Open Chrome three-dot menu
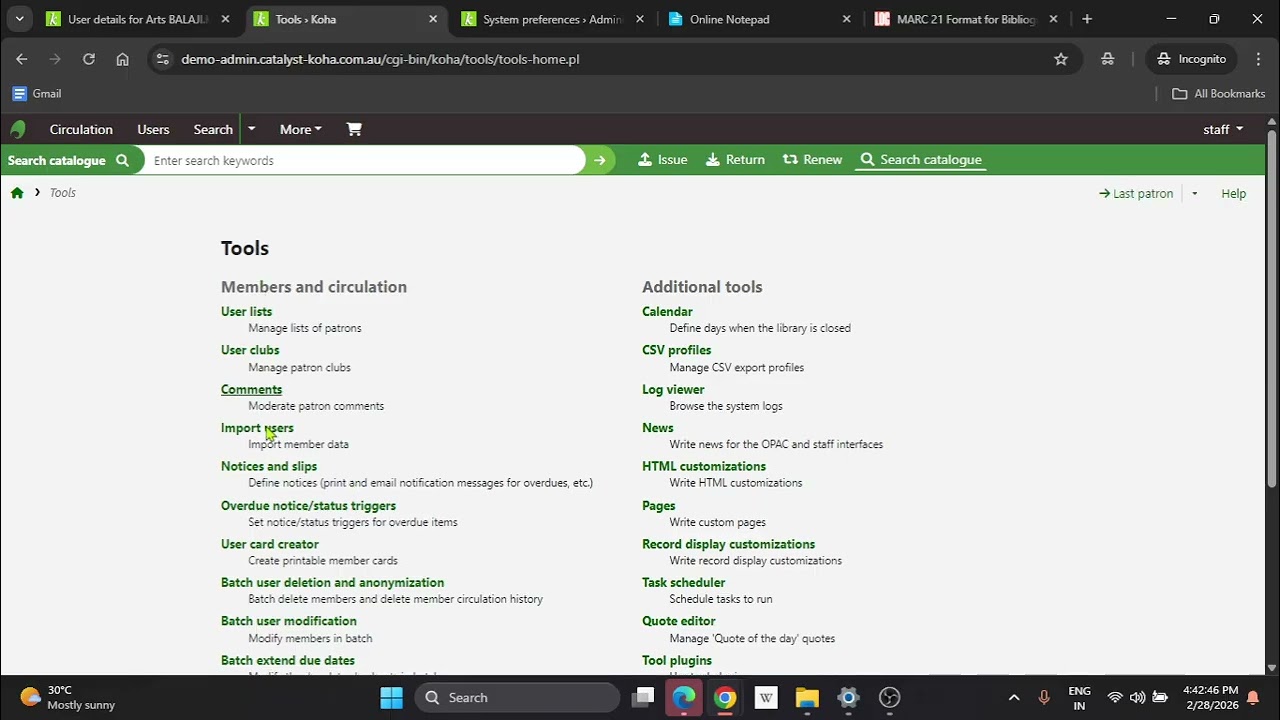This screenshot has width=1280, height=720. (1258, 59)
